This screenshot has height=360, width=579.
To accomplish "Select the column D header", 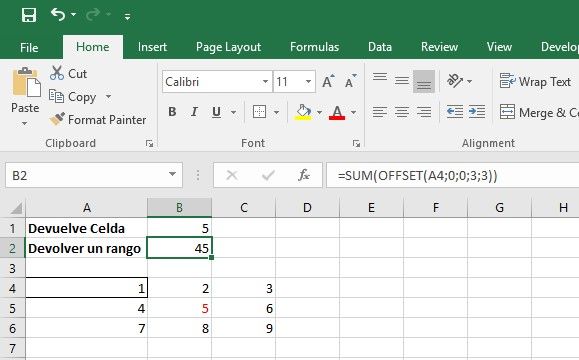I will coord(307,208).
